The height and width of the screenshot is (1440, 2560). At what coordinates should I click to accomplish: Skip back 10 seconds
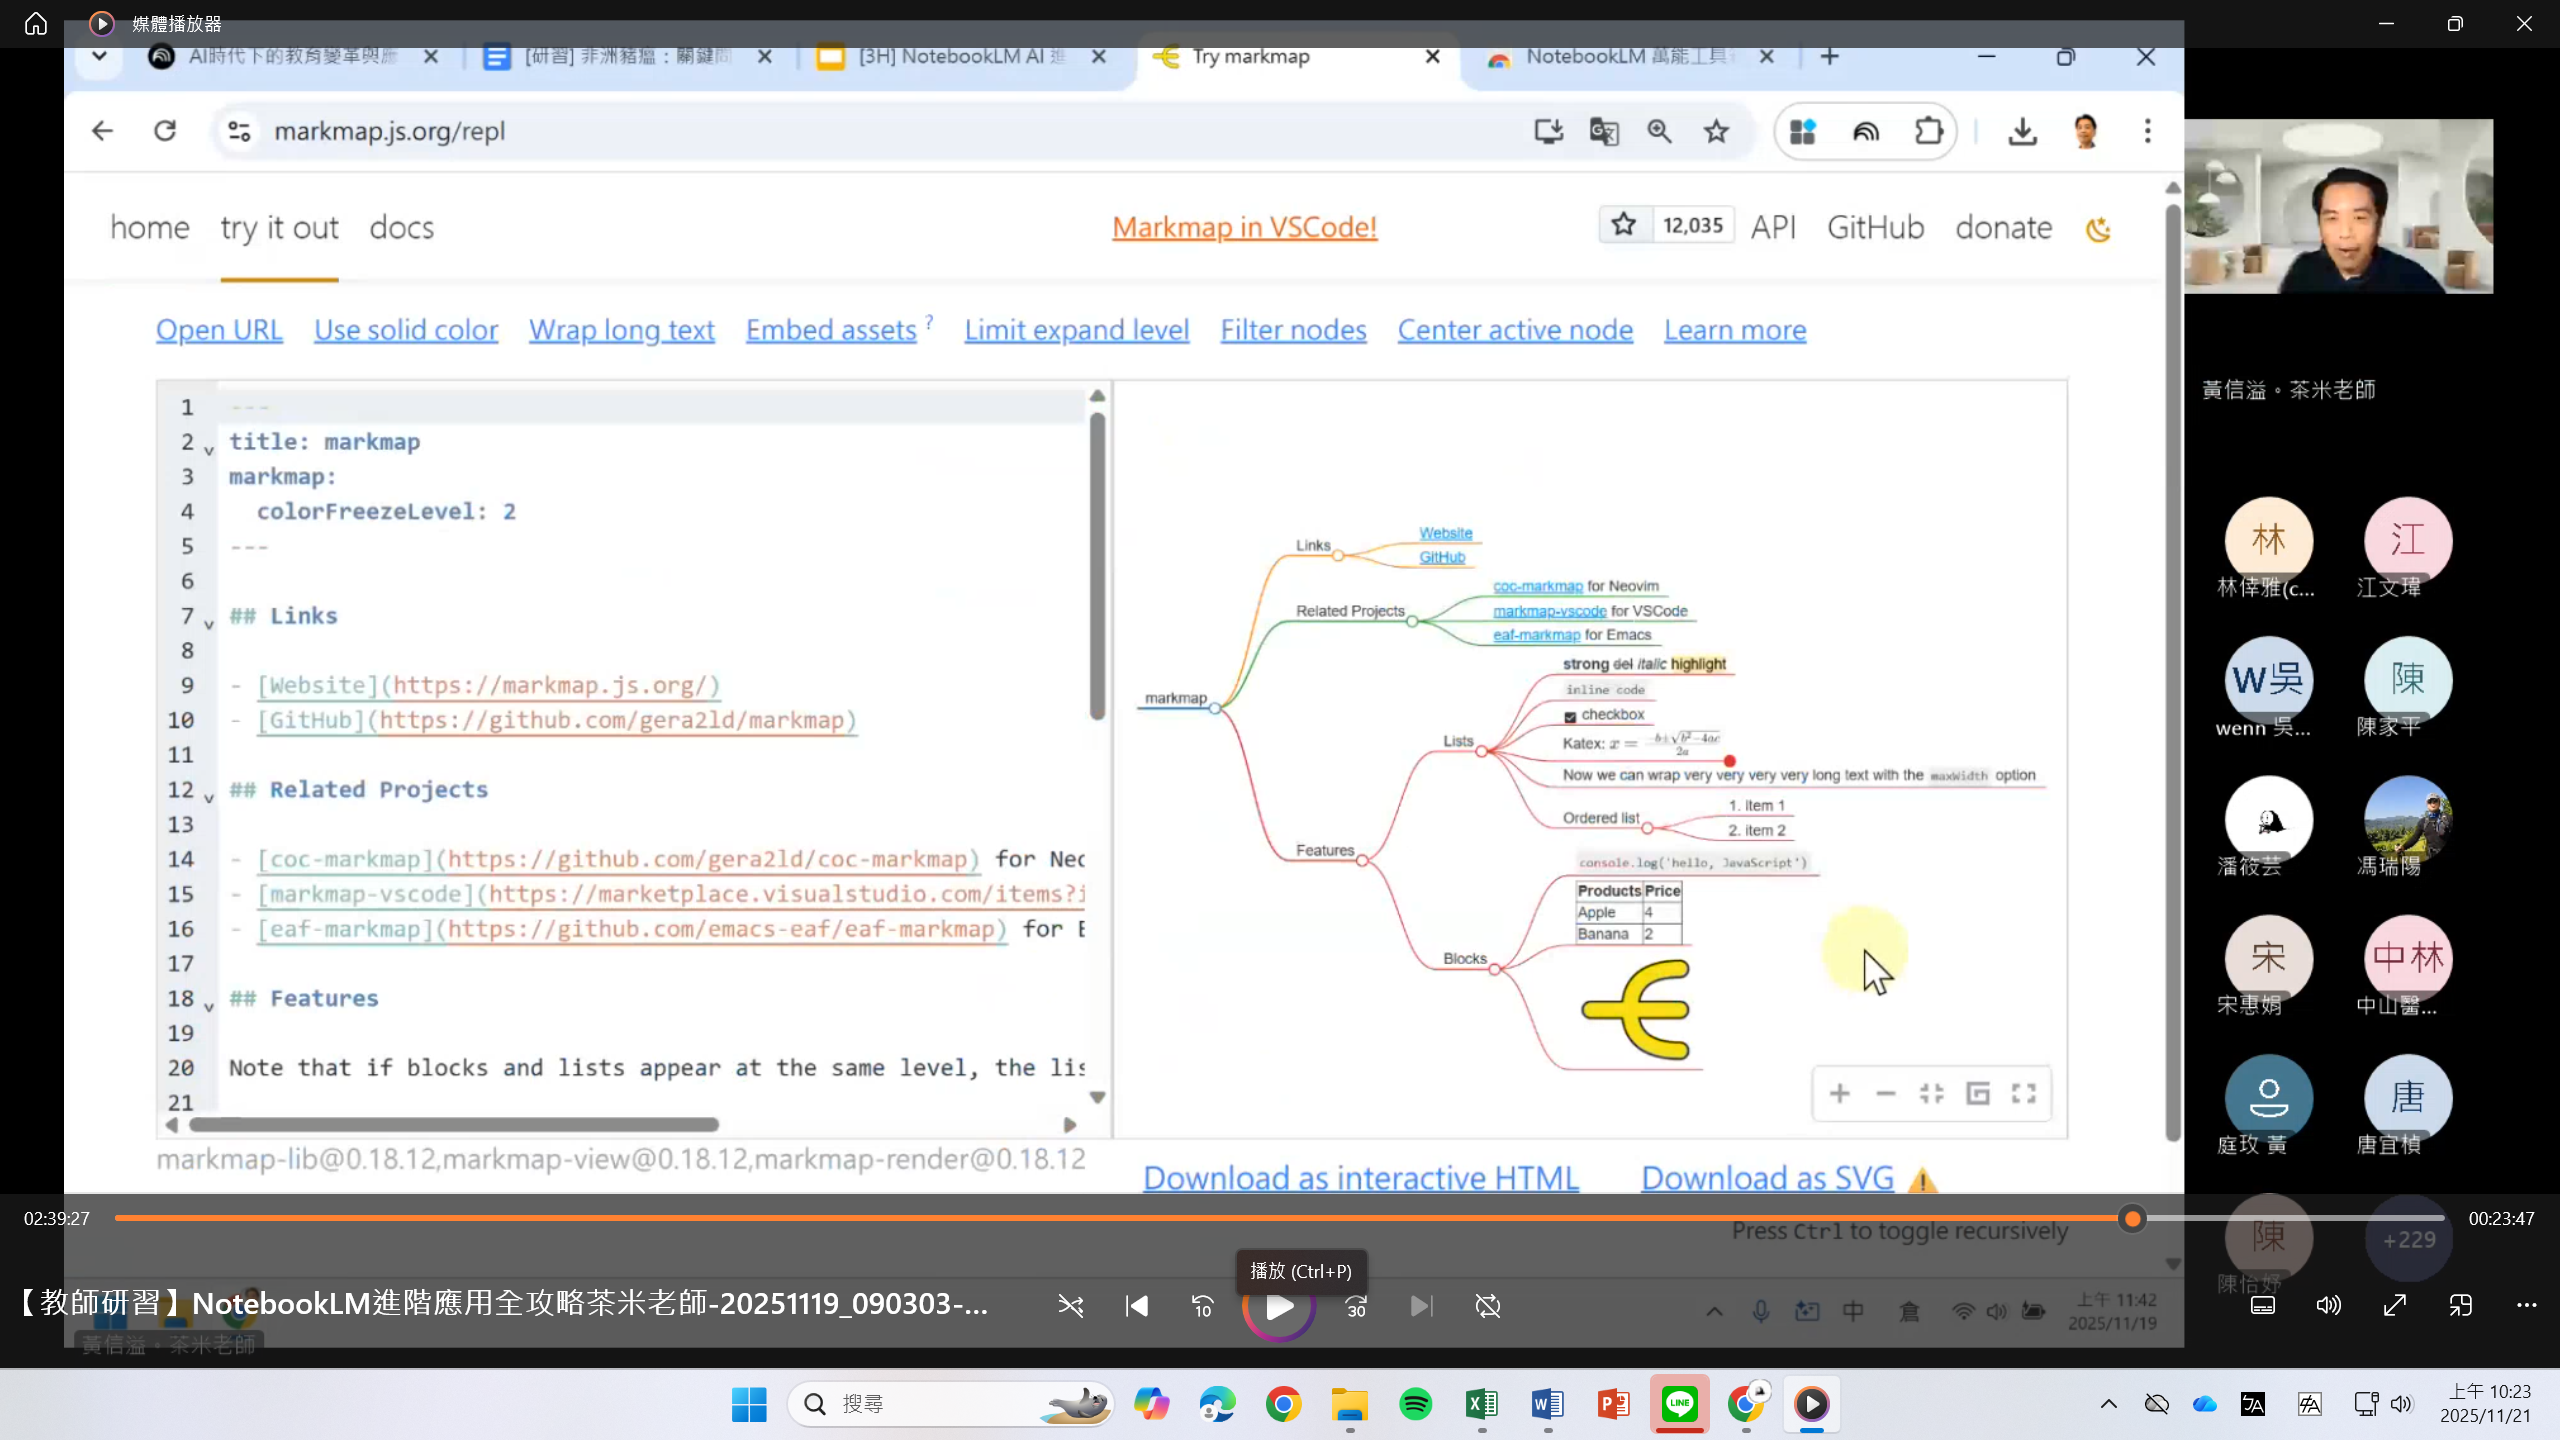click(1202, 1306)
